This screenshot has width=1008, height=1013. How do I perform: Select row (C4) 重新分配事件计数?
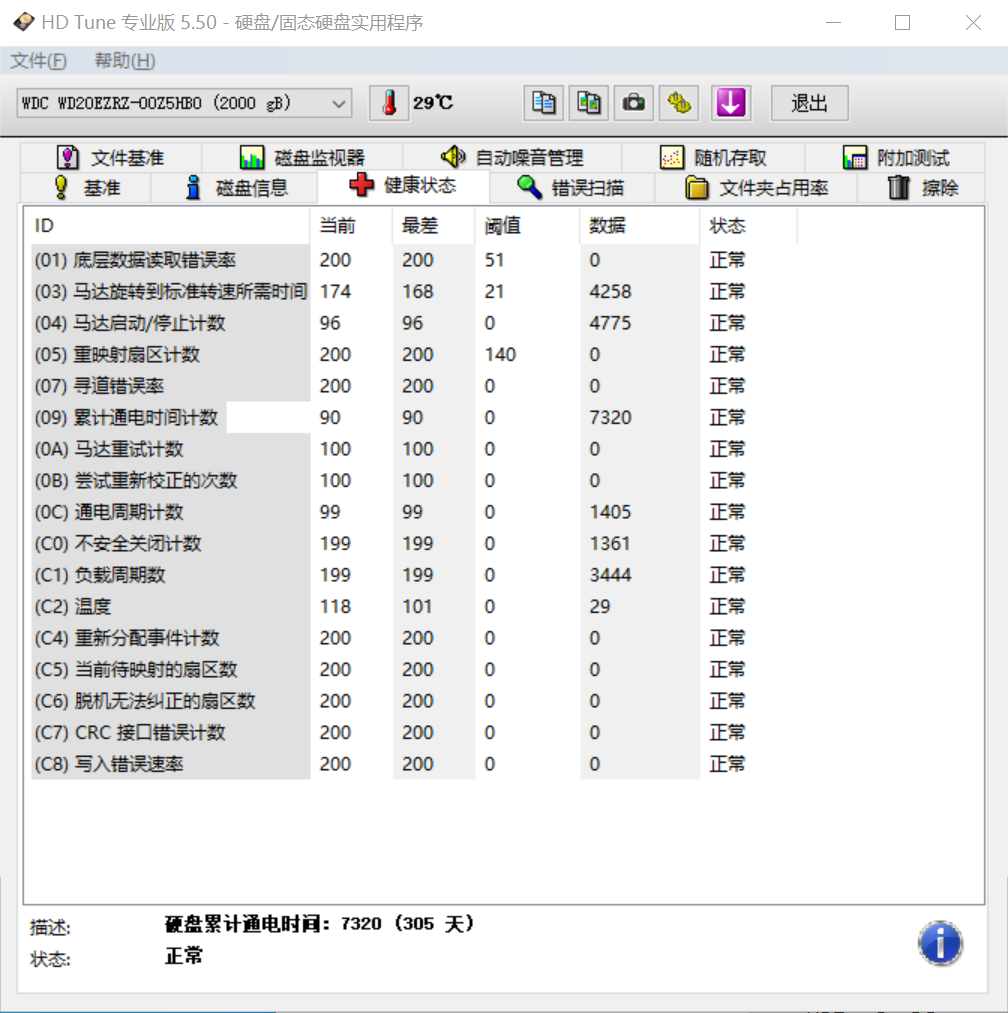point(414,638)
